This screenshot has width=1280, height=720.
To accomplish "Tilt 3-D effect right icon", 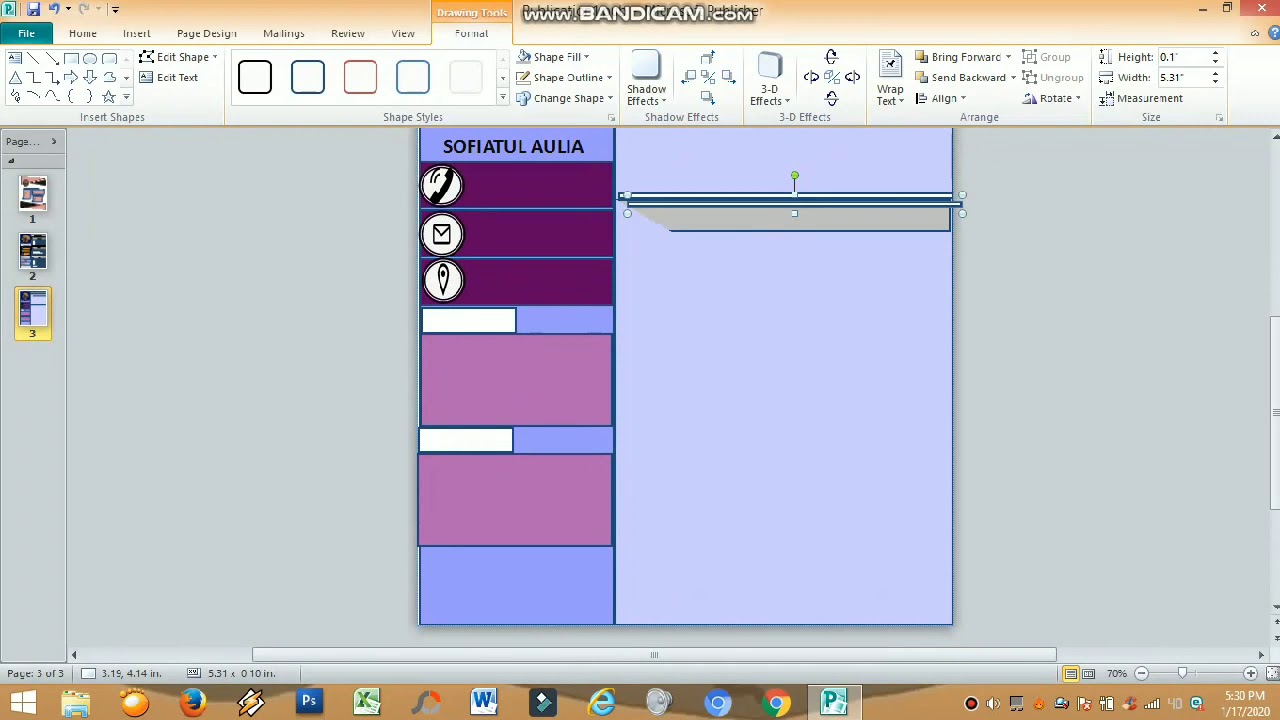I will coord(852,77).
